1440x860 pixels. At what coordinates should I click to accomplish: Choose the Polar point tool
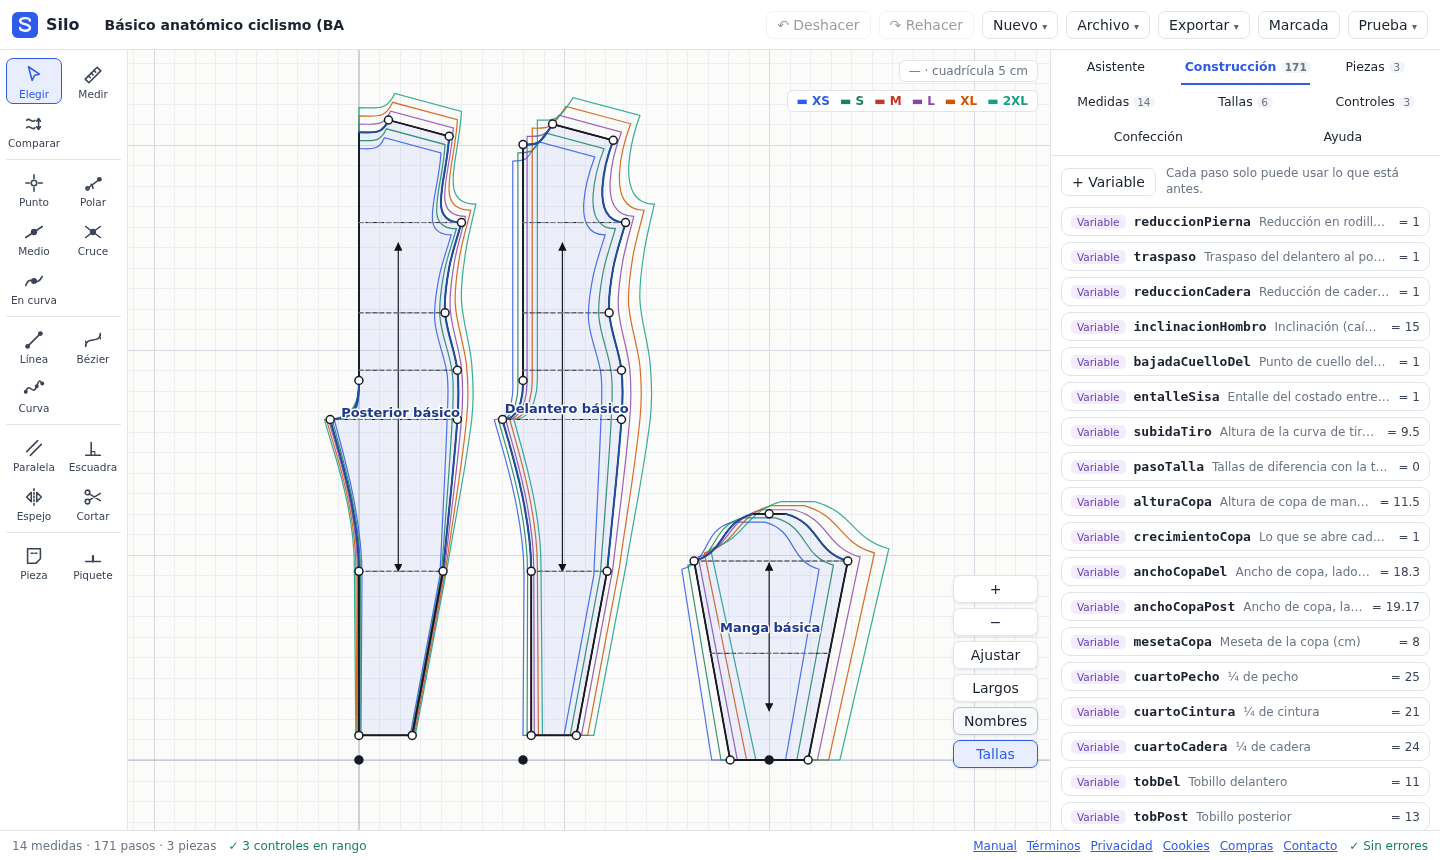point(93,189)
